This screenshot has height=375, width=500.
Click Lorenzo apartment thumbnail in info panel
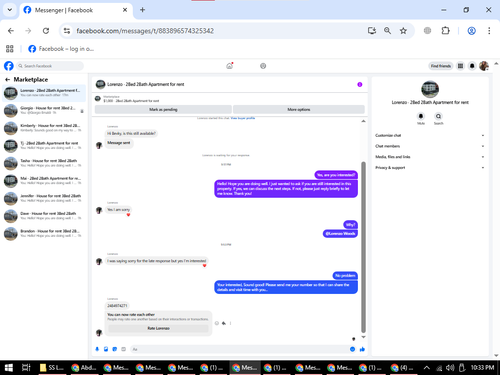click(430, 89)
